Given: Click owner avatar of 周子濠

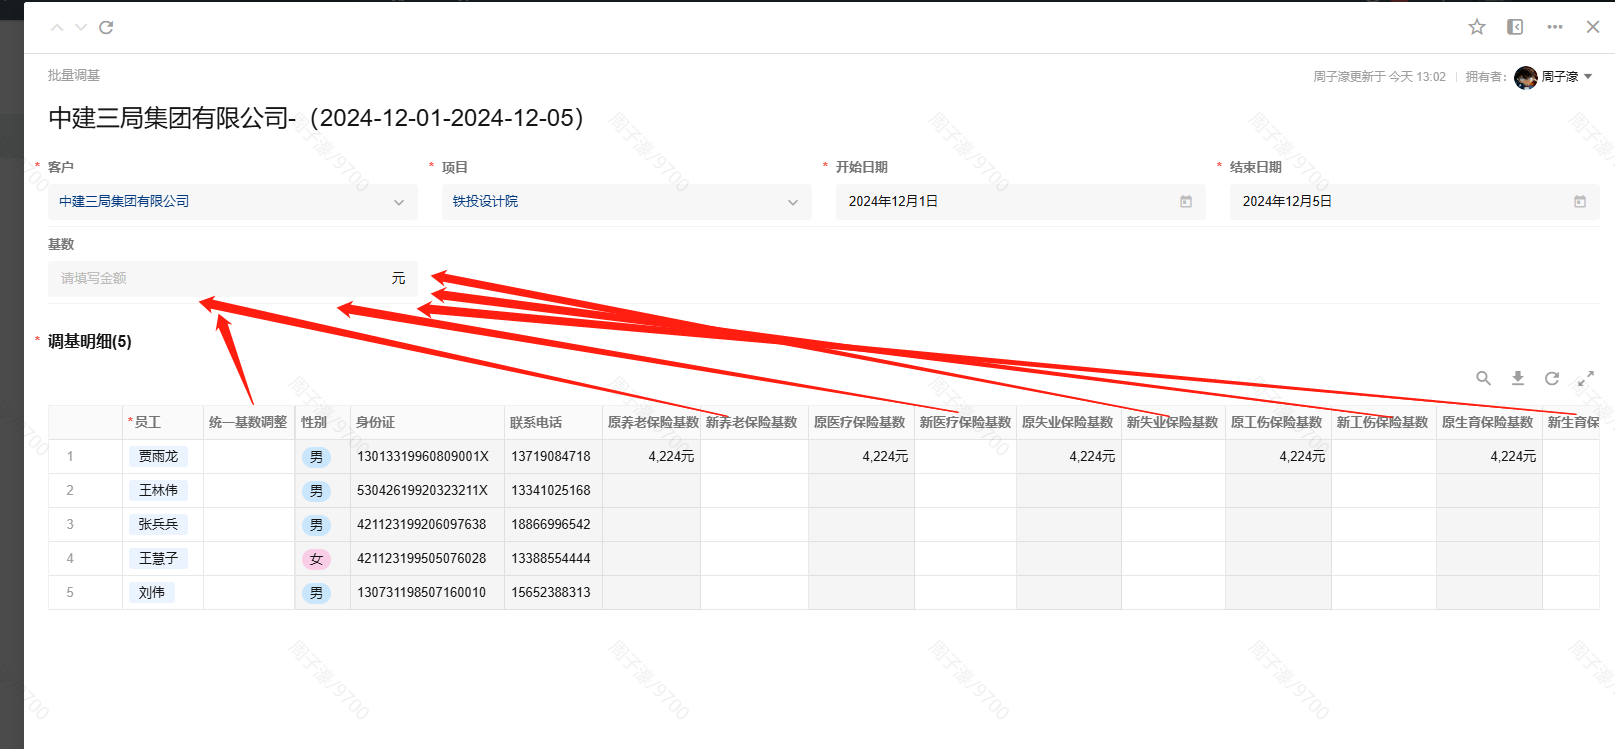Looking at the screenshot, I should (x=1526, y=77).
